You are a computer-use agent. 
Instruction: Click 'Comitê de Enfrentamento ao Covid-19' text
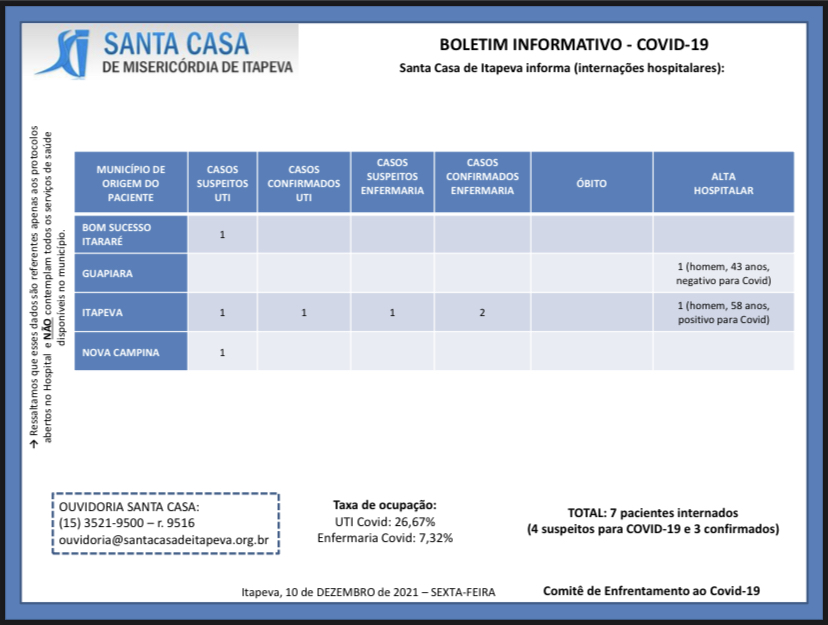coord(652,591)
